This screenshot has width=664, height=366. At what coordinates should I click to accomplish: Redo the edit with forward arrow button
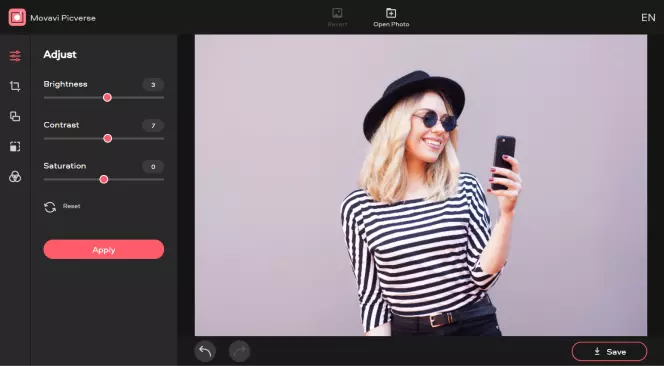coord(239,351)
